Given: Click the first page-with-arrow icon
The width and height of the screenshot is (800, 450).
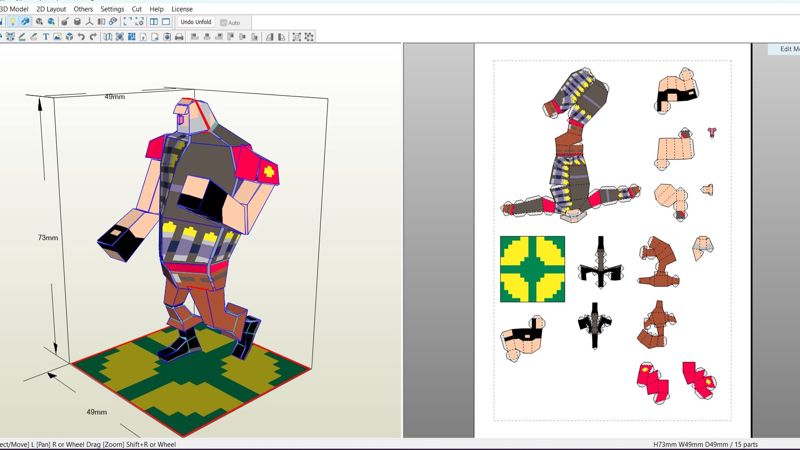Looking at the screenshot, I should pos(143,37).
